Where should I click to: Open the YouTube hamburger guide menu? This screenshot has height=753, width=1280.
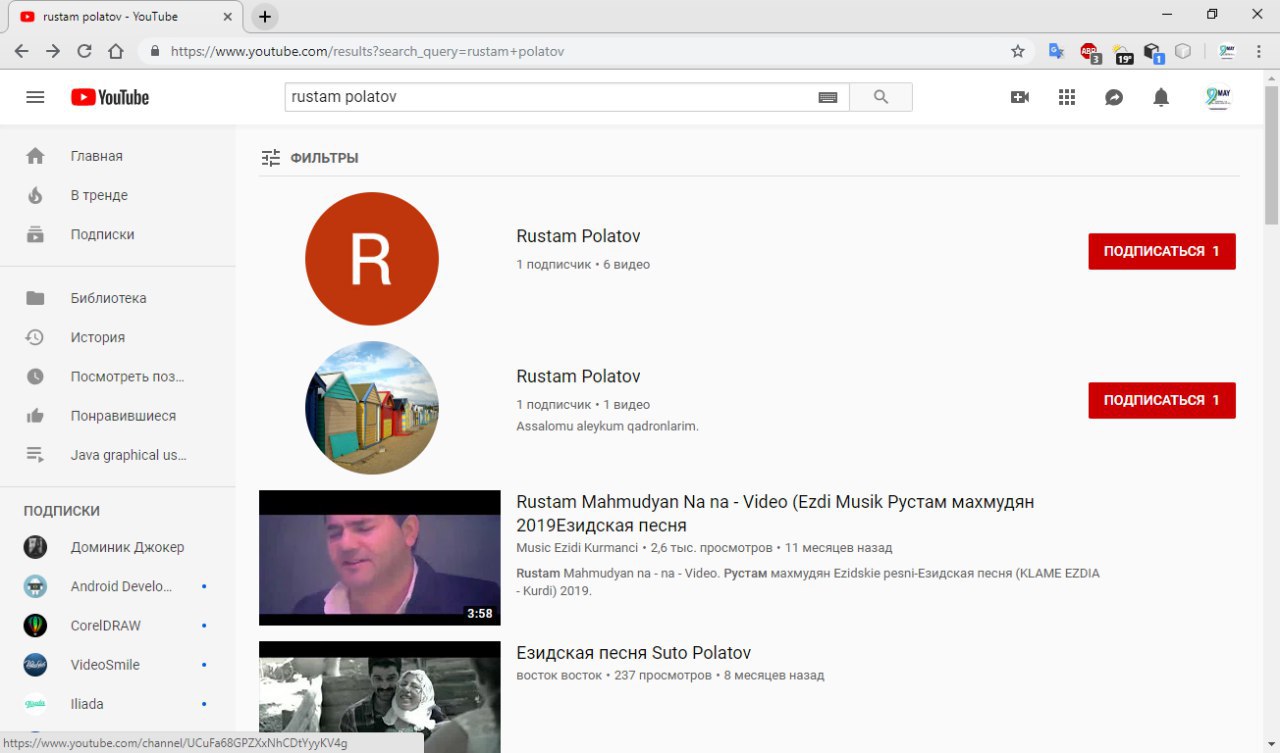(35, 97)
